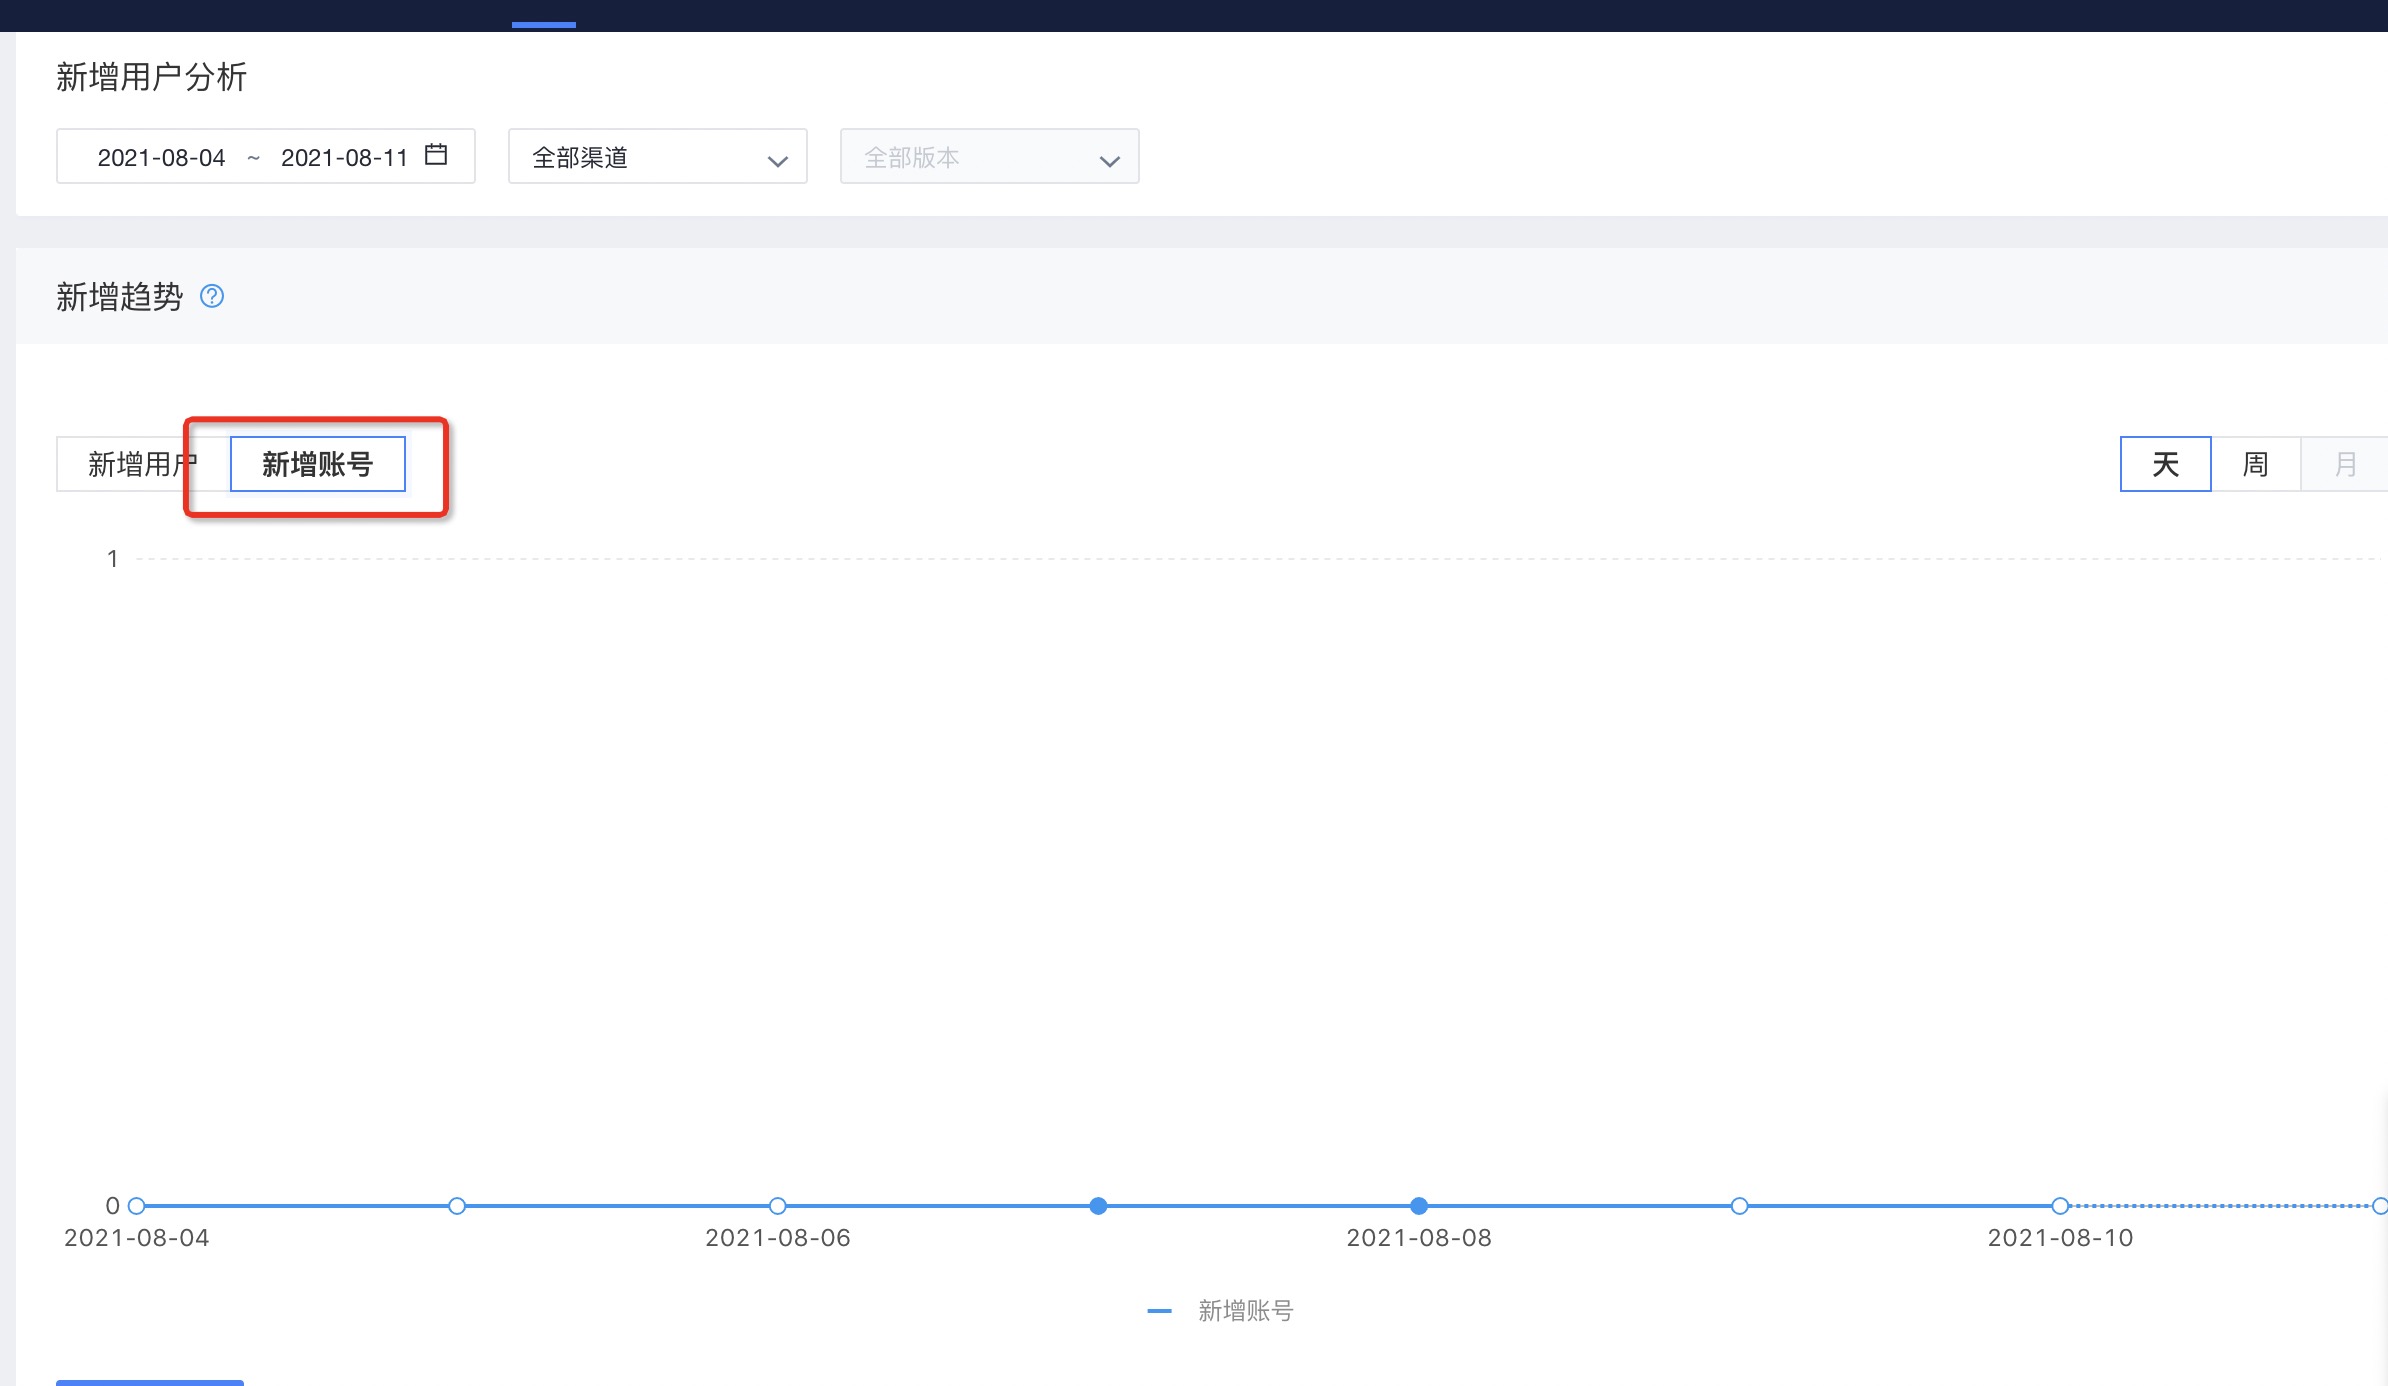Select the 2021-08-06 data point

coord(778,1206)
